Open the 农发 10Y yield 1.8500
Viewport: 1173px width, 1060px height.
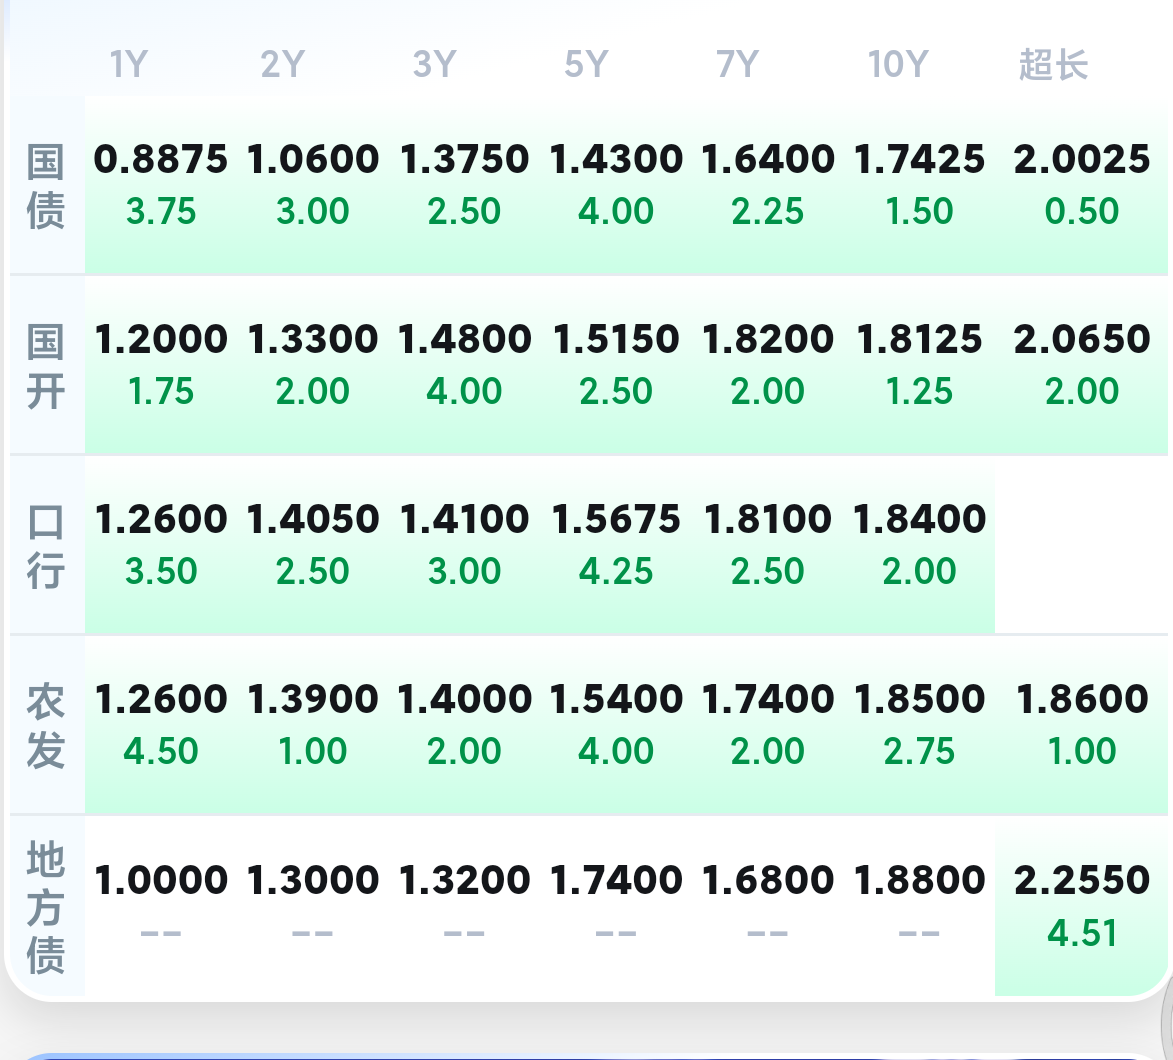pyautogui.click(x=920, y=699)
